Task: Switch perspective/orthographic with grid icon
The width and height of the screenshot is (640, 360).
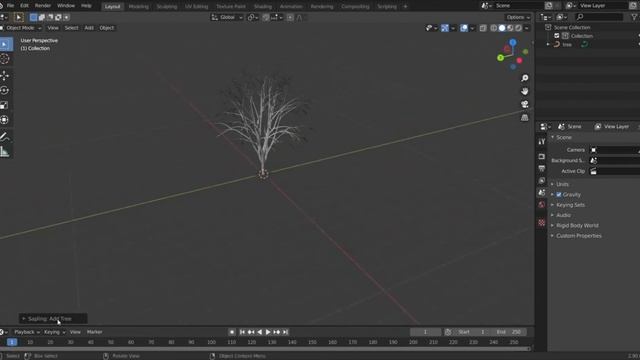Action: click(524, 118)
